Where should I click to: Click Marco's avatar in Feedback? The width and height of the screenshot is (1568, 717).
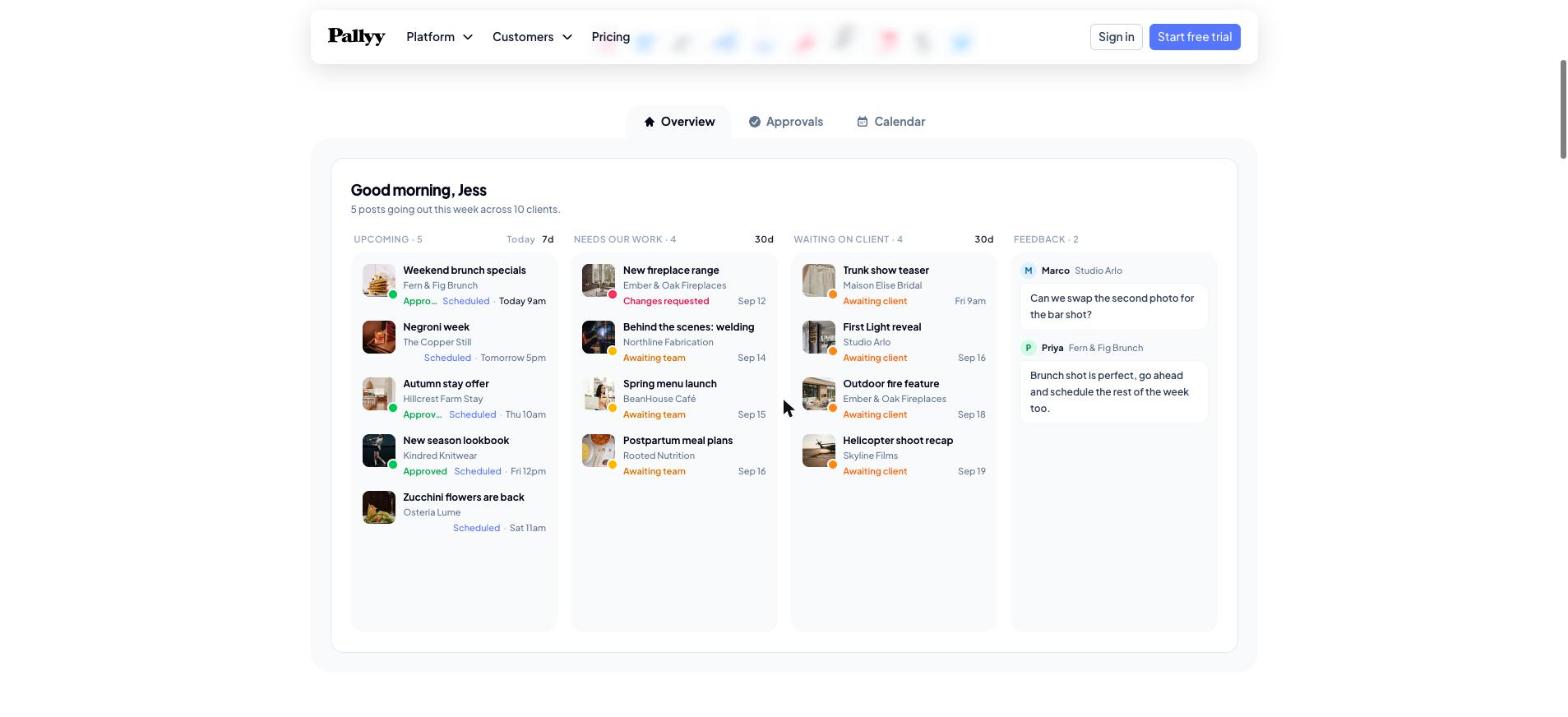coord(1028,271)
